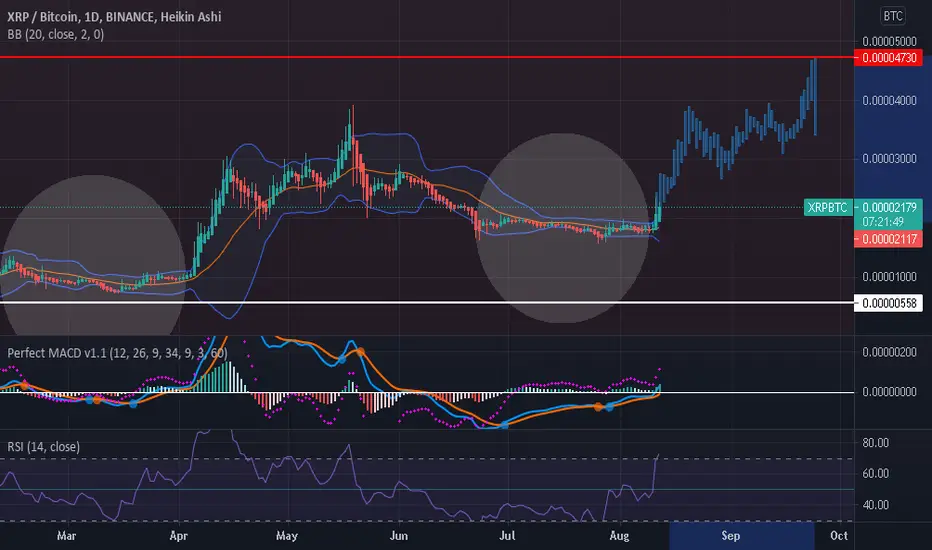Screen dimensions: 932x550
Task: Click the 0.00000200 MACD axis value
Action: (889, 353)
